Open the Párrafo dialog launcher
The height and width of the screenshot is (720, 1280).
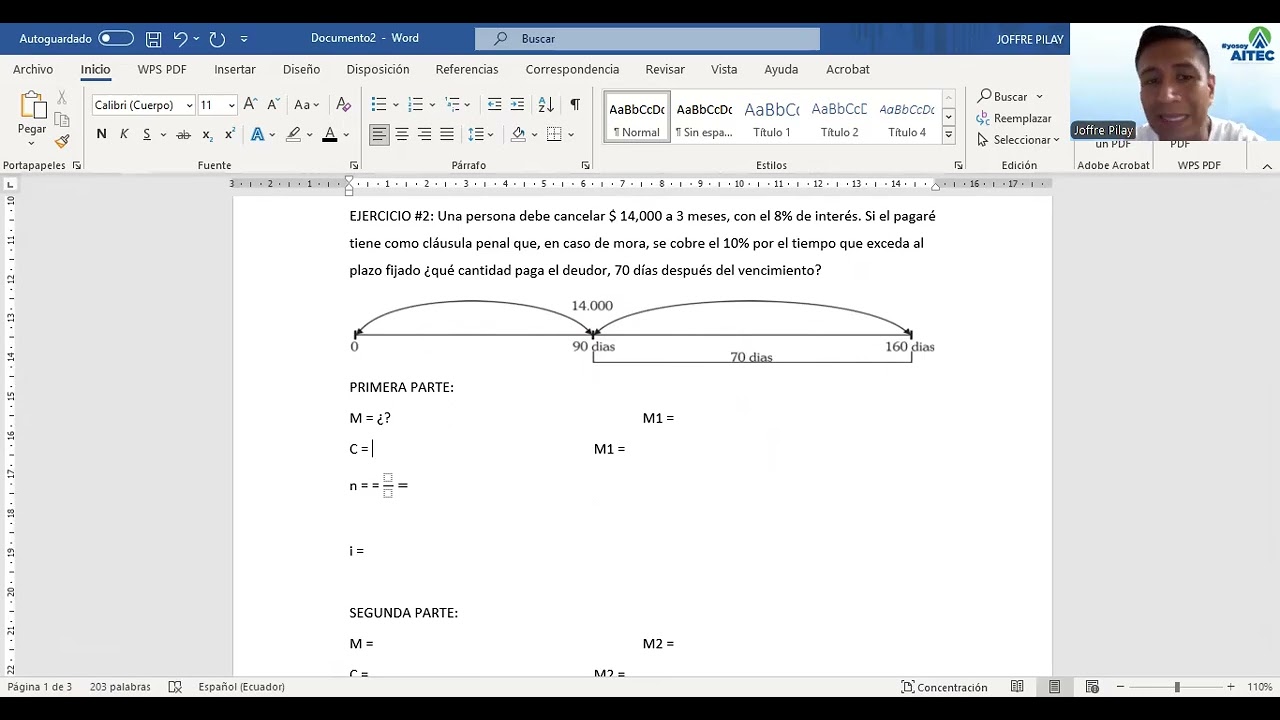click(x=586, y=166)
